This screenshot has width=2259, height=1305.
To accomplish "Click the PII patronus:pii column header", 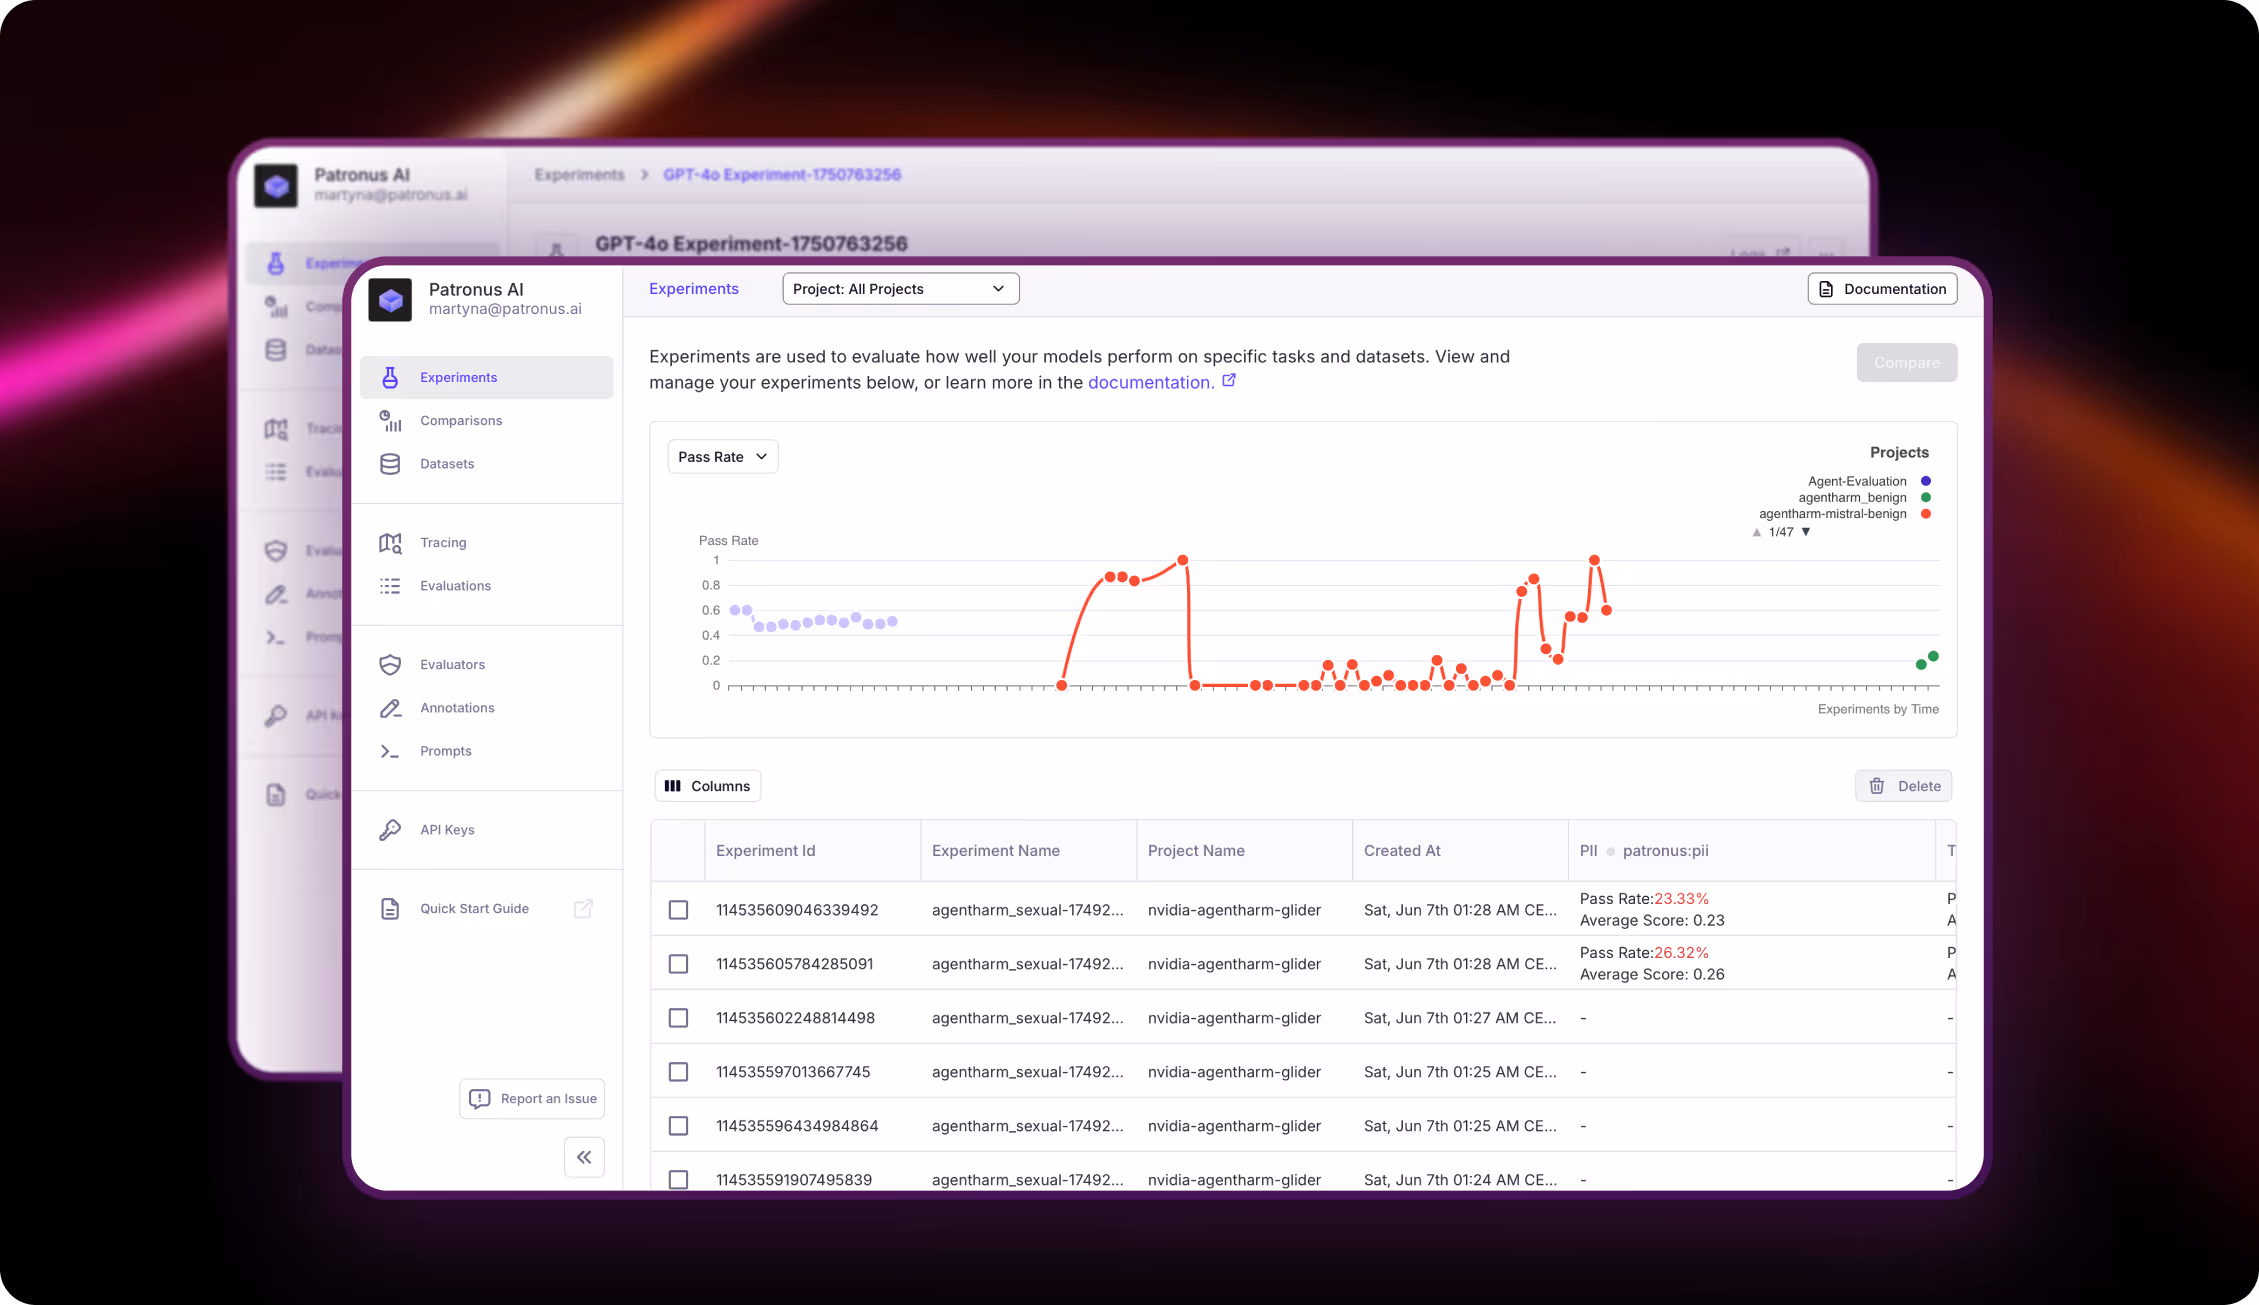I will pyautogui.click(x=1752, y=851).
